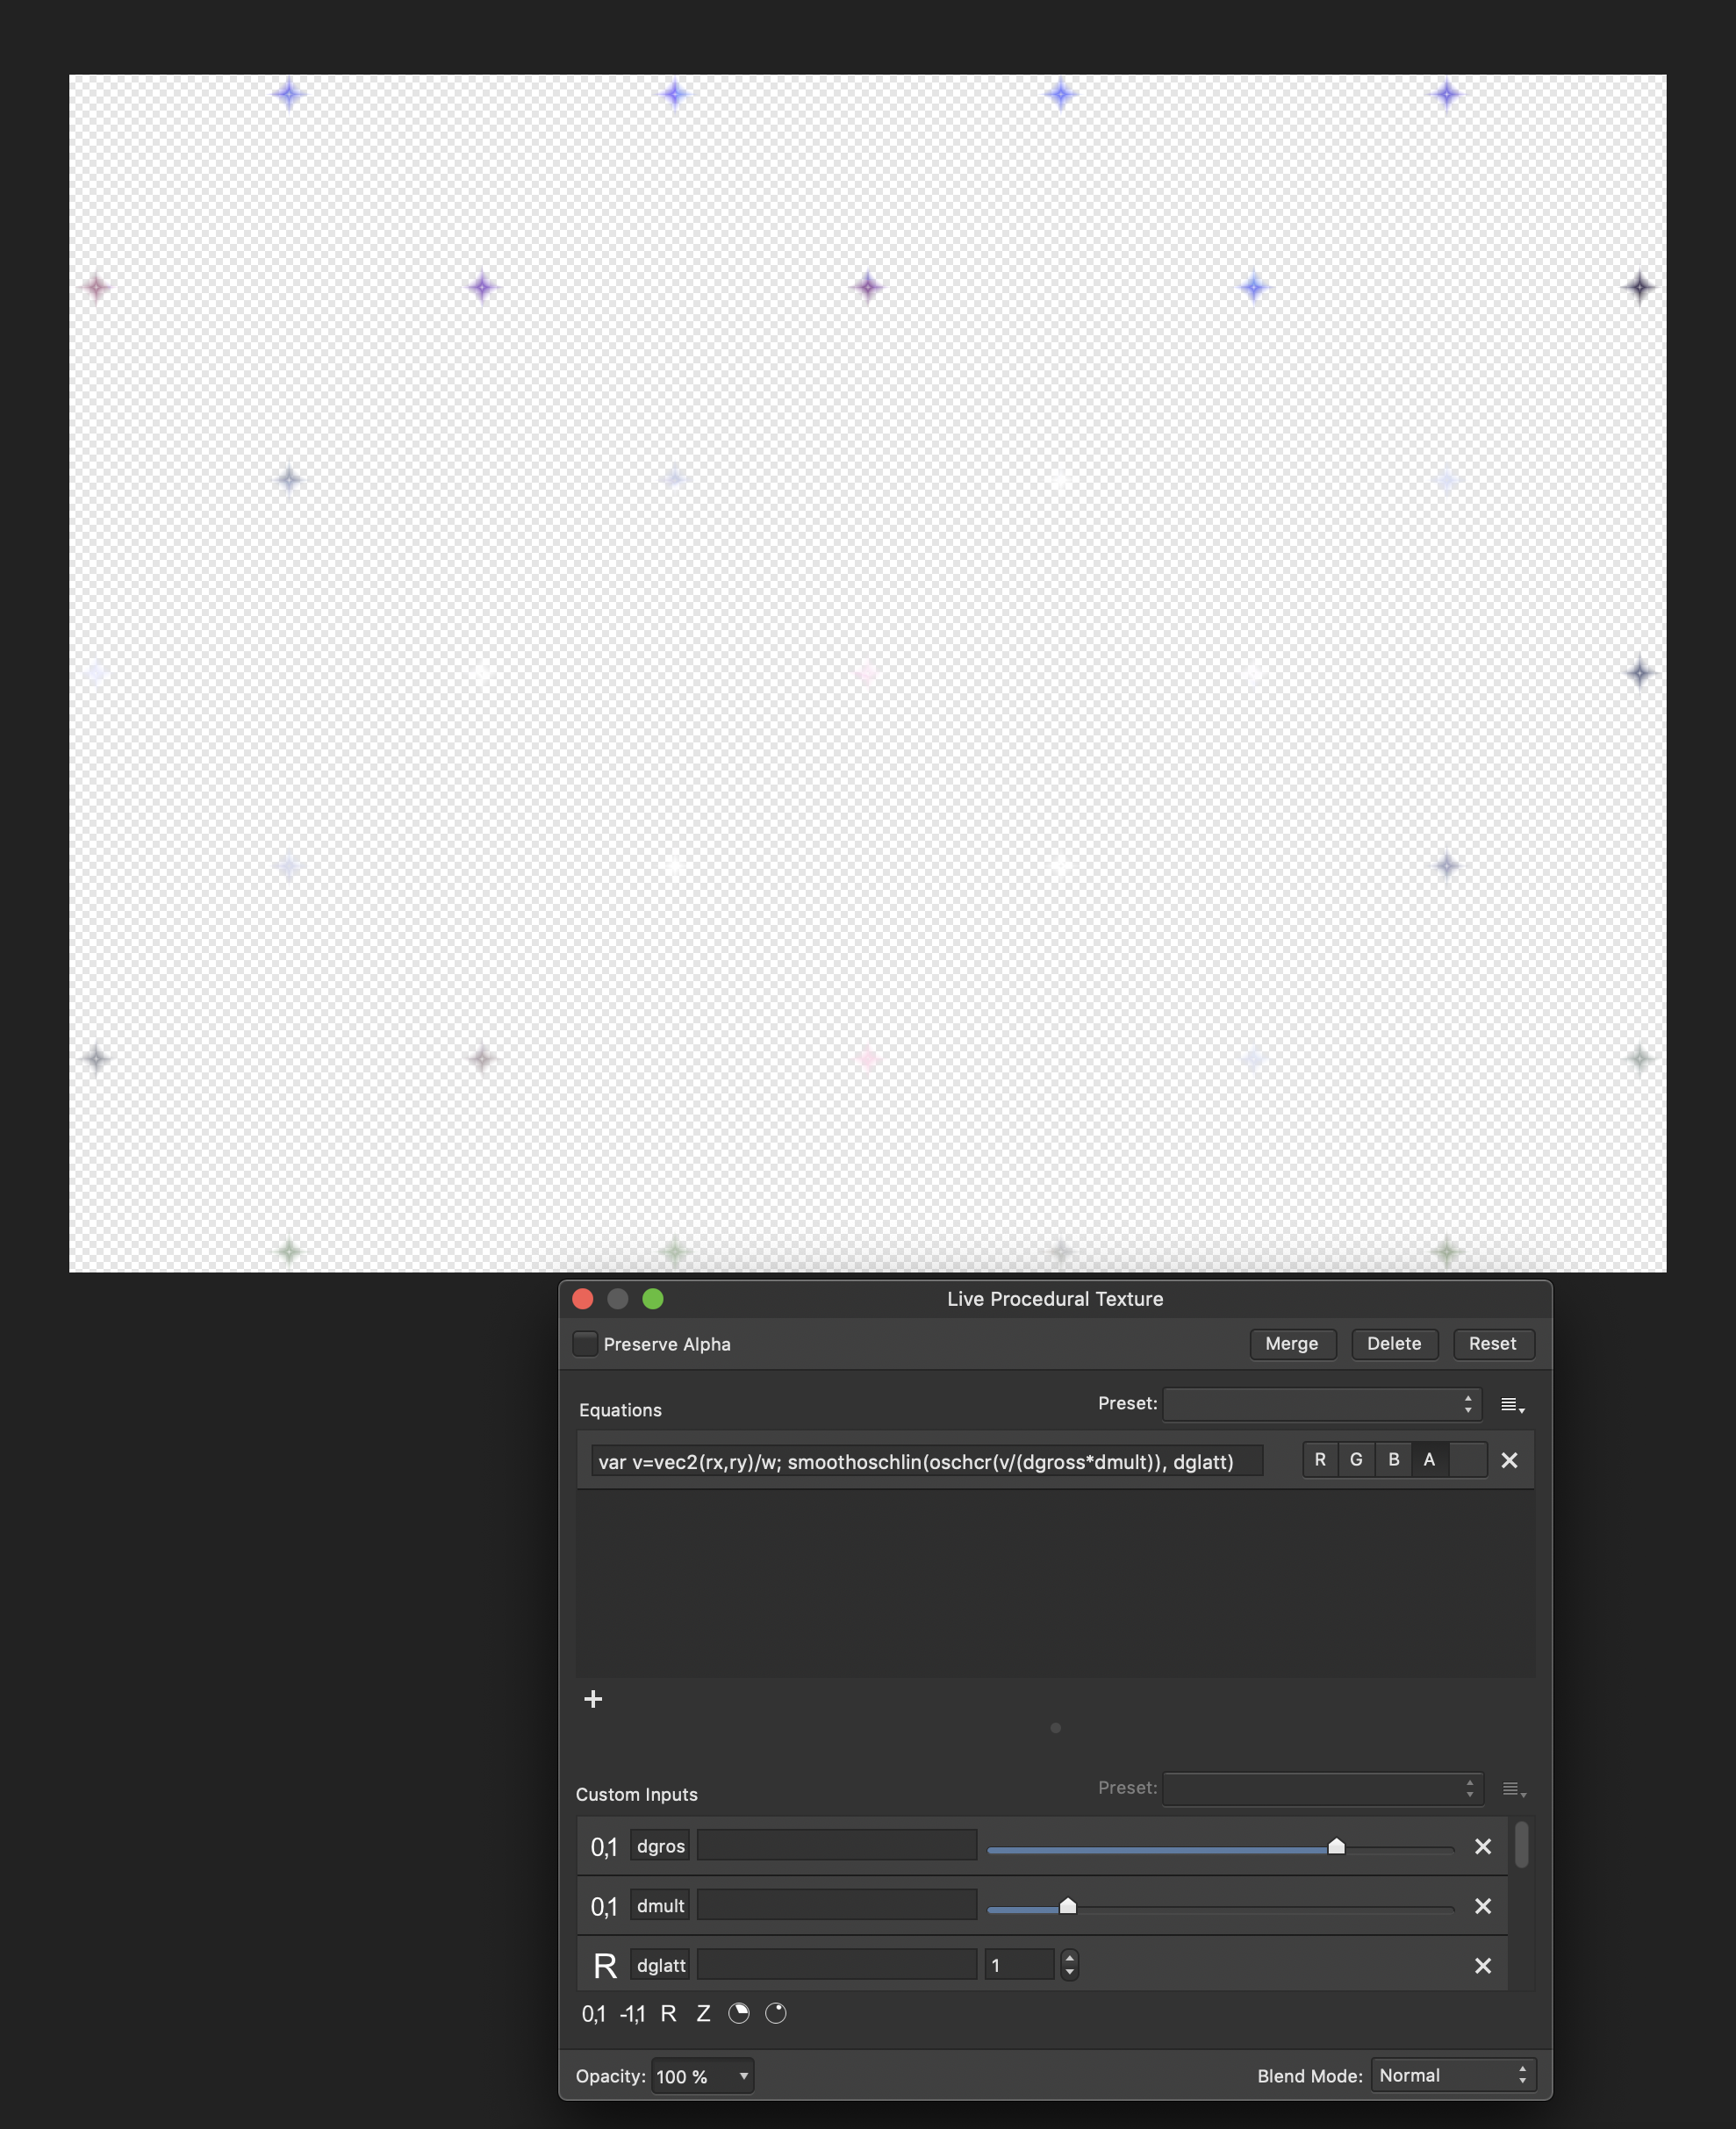Click into the equation text field
The height and width of the screenshot is (2129, 1736).
click(x=926, y=1461)
